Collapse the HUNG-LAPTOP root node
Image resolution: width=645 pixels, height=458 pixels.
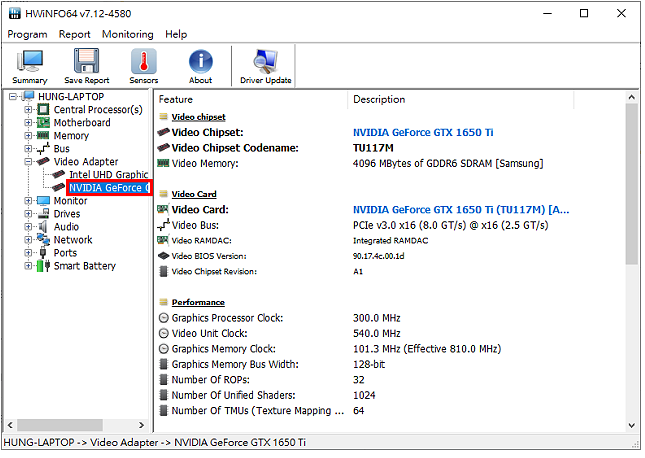click(x=13, y=97)
